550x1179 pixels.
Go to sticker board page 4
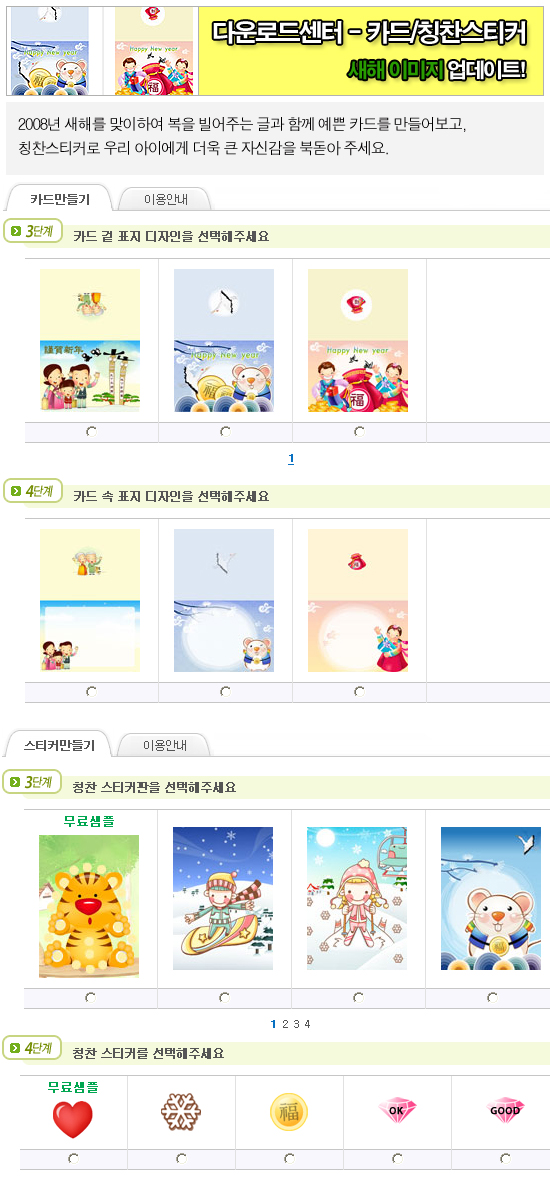(x=307, y=1024)
